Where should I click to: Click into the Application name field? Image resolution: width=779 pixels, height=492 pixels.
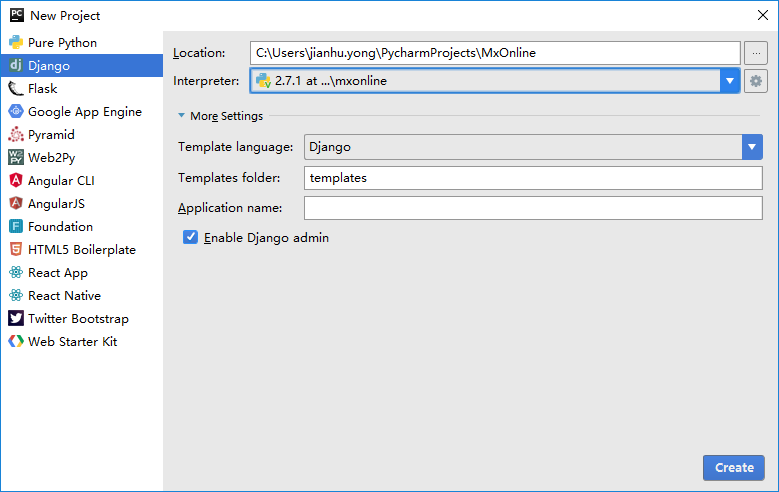[x=533, y=208]
